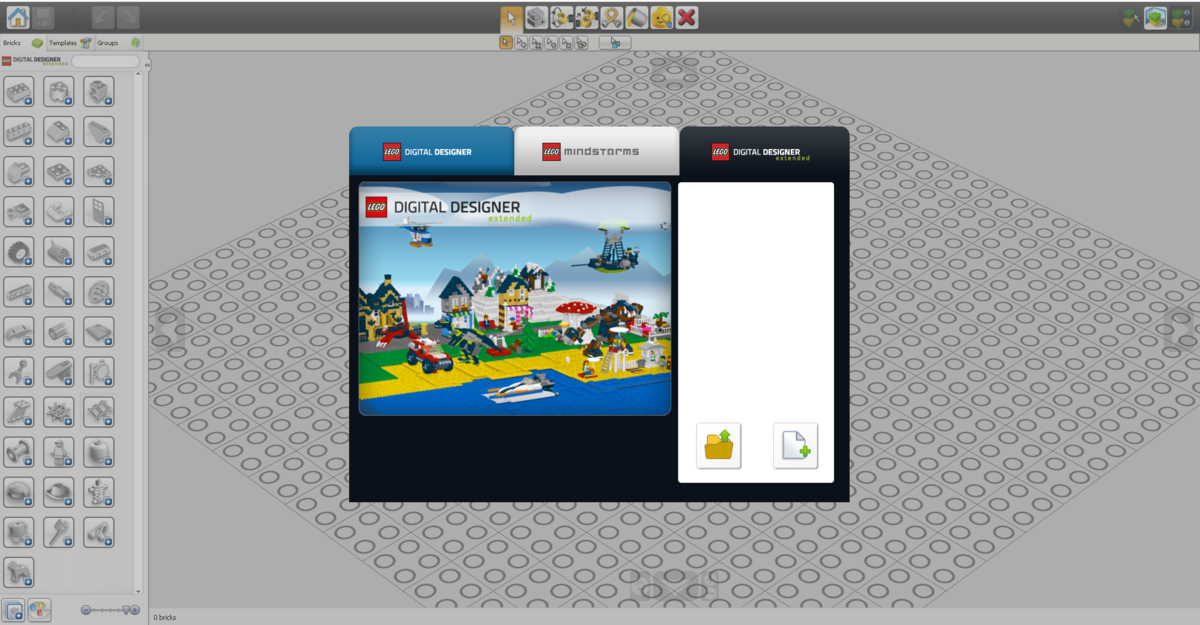1200x625 pixels.
Task: Switch to View mode icon at top right
Action: point(1156,17)
